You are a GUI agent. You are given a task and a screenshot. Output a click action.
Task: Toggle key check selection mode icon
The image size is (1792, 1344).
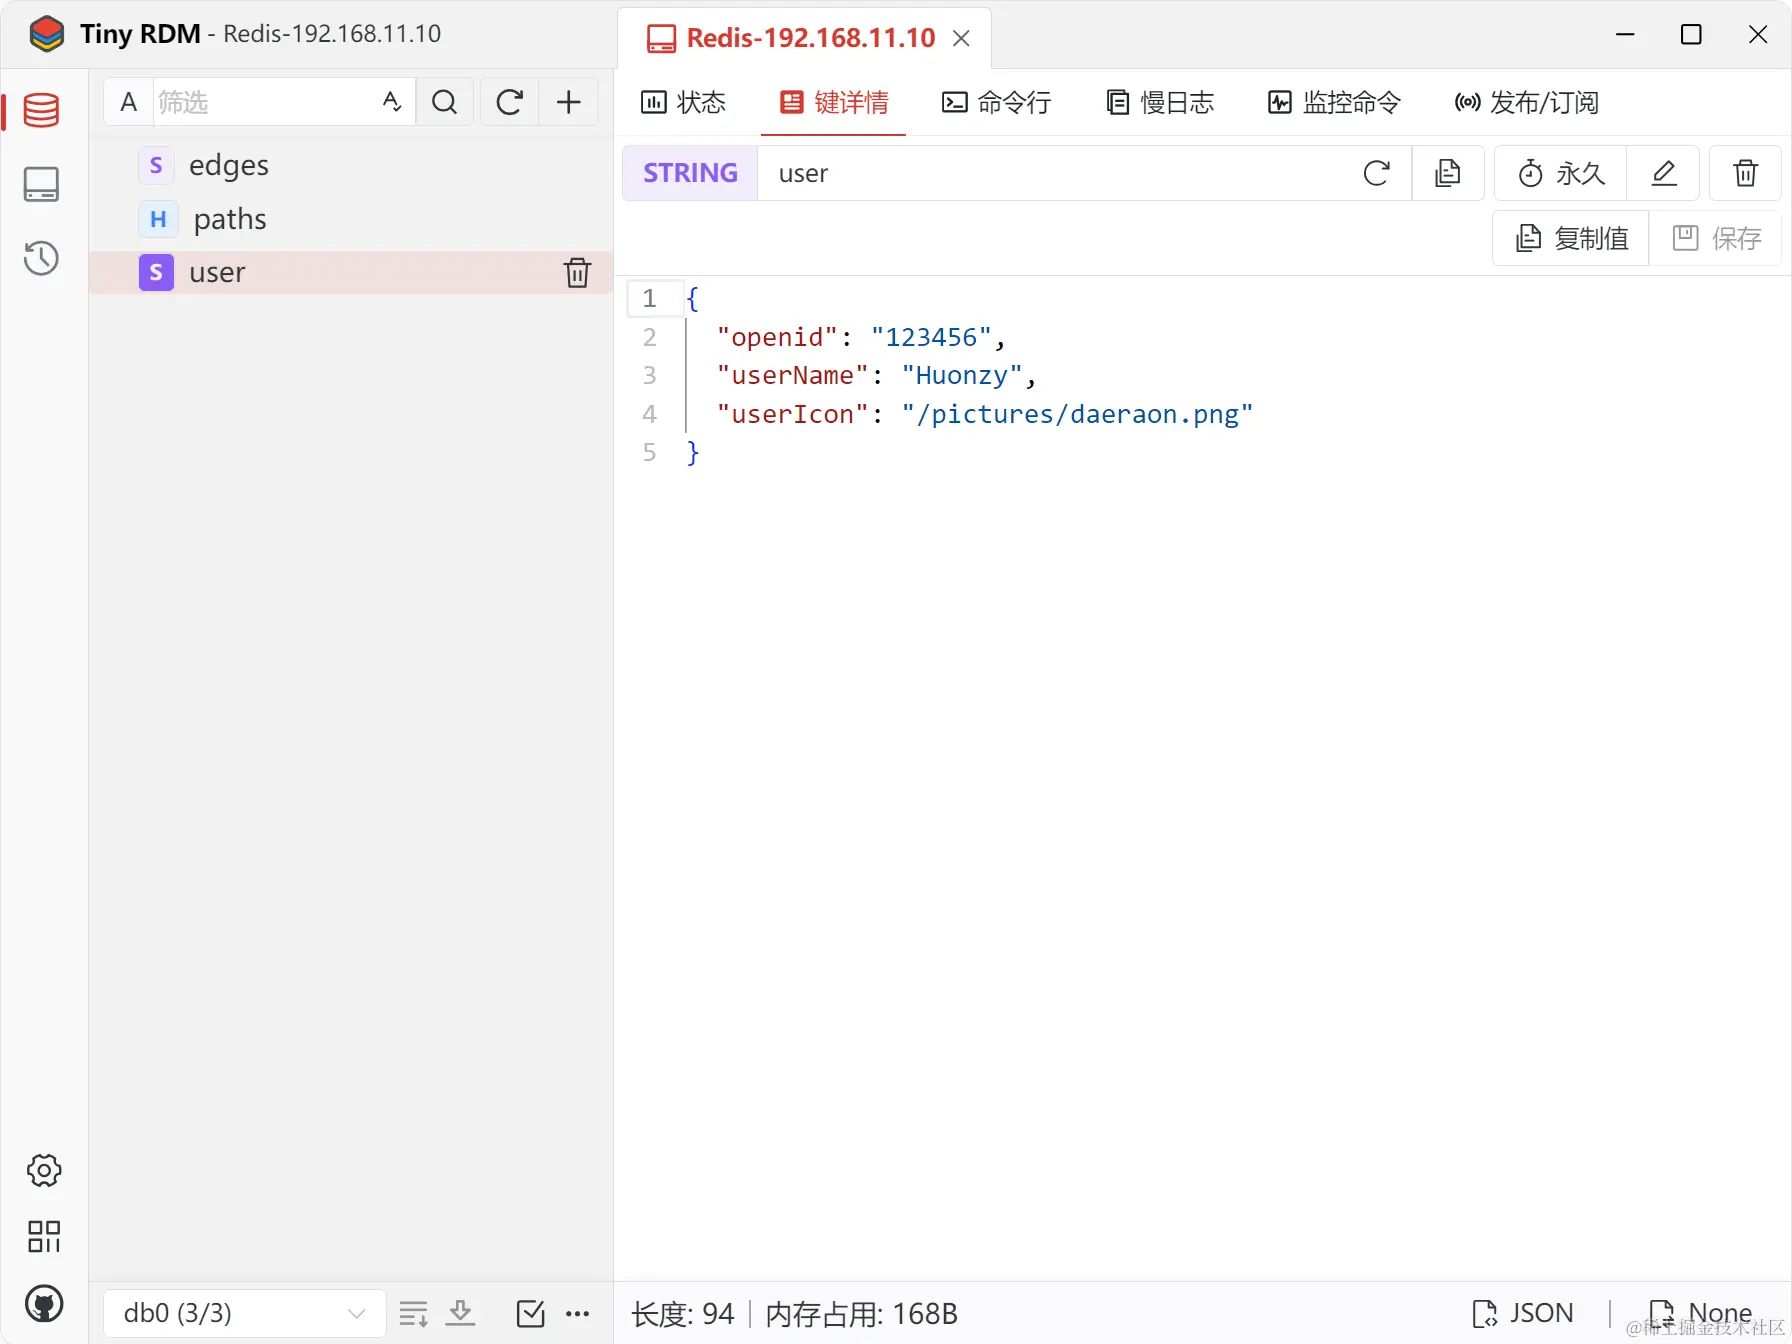point(531,1313)
